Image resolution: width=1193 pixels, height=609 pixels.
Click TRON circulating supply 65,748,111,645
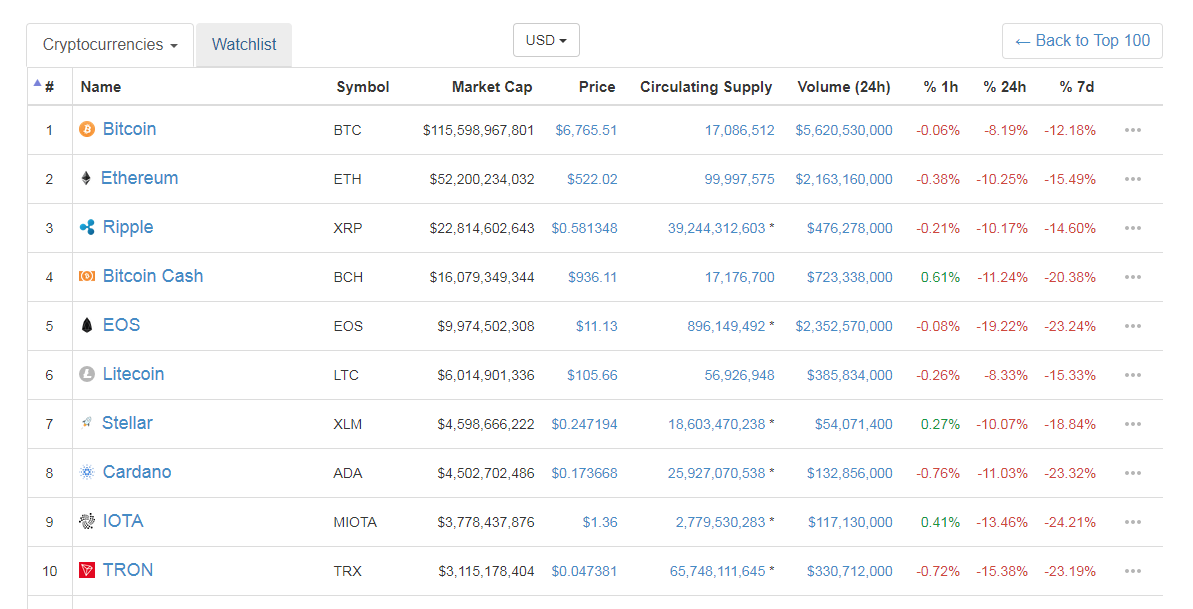click(717, 571)
